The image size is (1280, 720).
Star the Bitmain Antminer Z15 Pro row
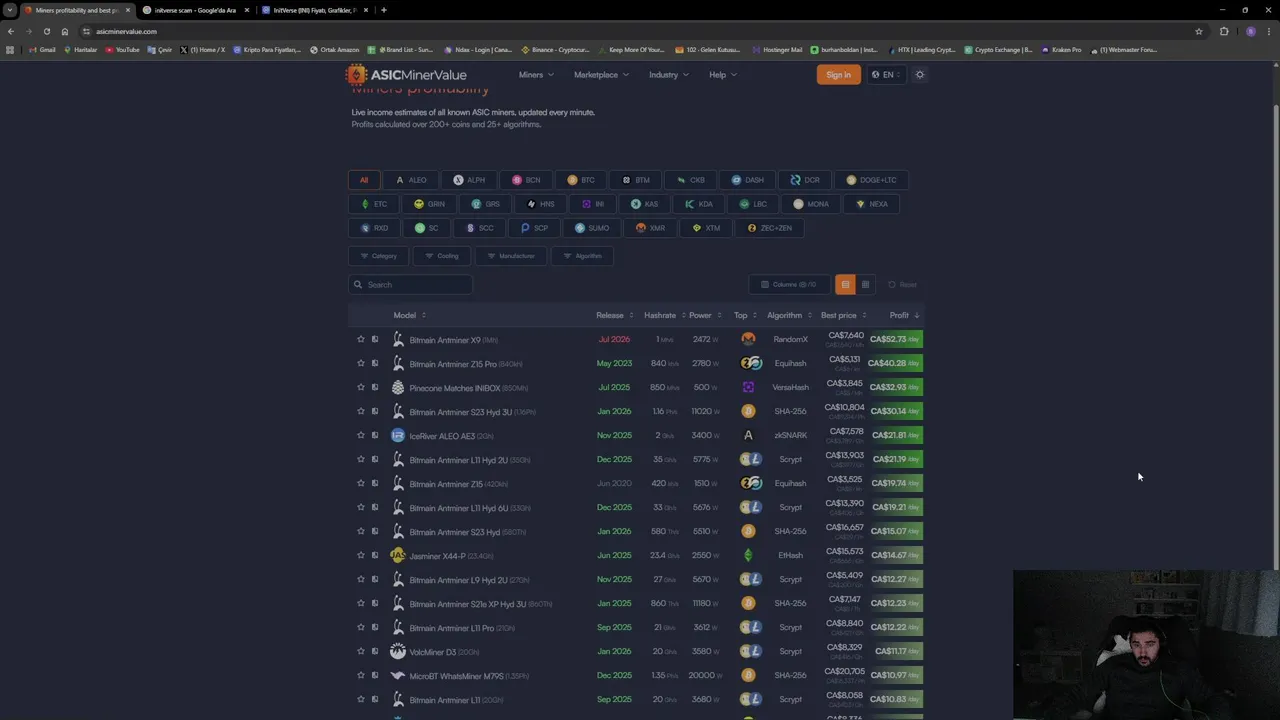(x=361, y=363)
